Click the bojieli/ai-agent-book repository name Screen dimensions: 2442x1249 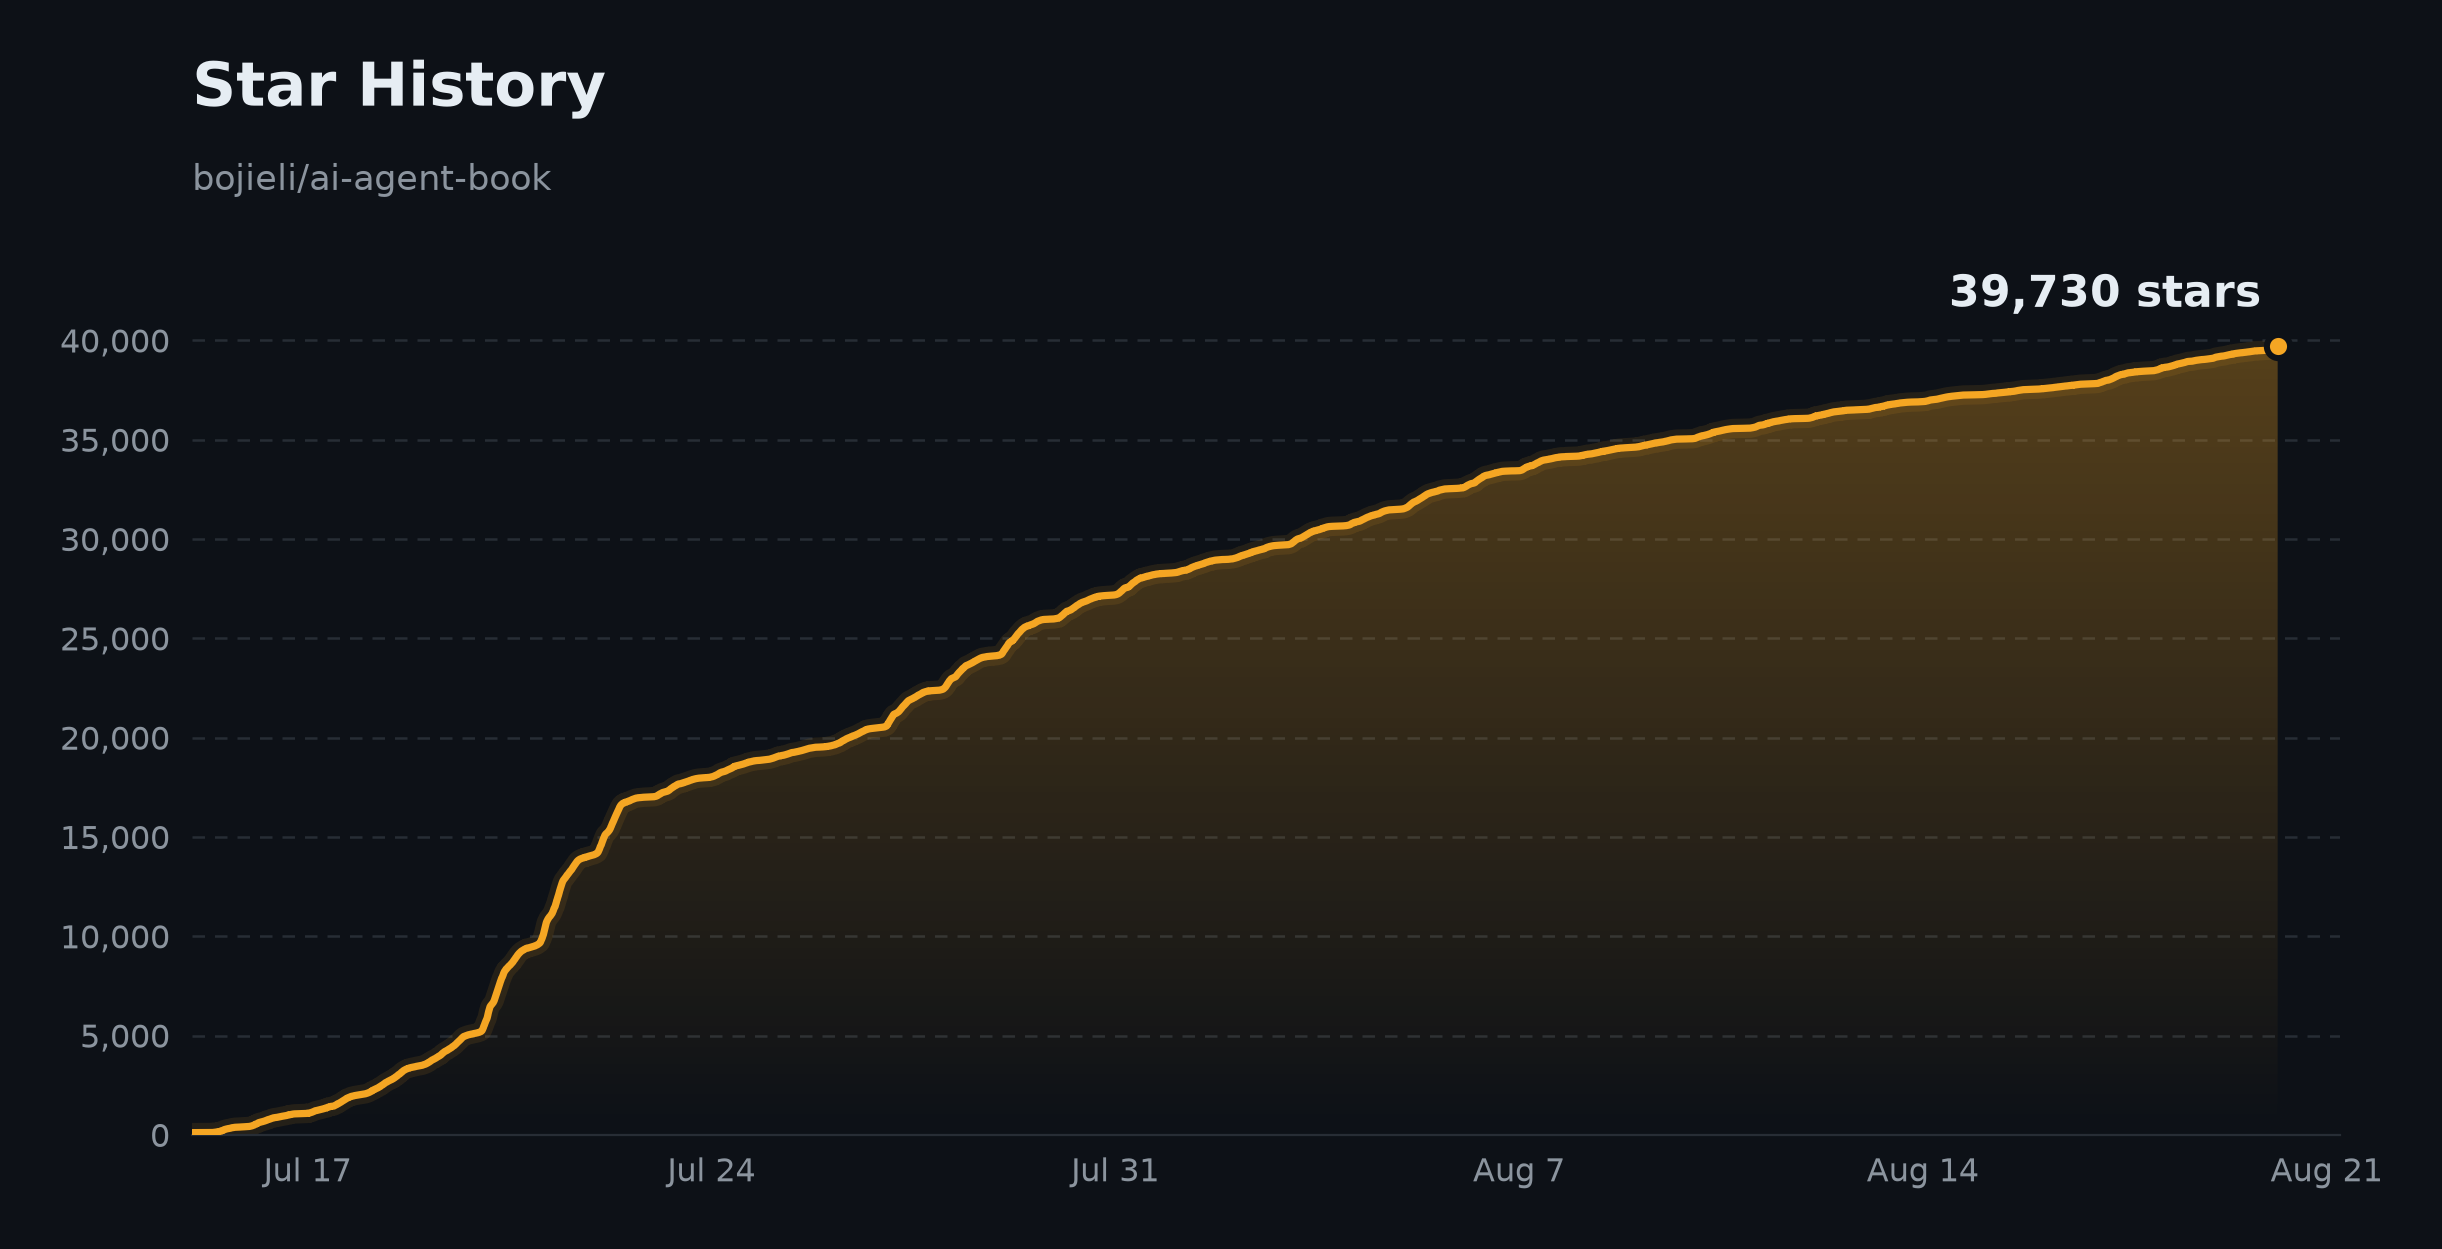(x=371, y=179)
